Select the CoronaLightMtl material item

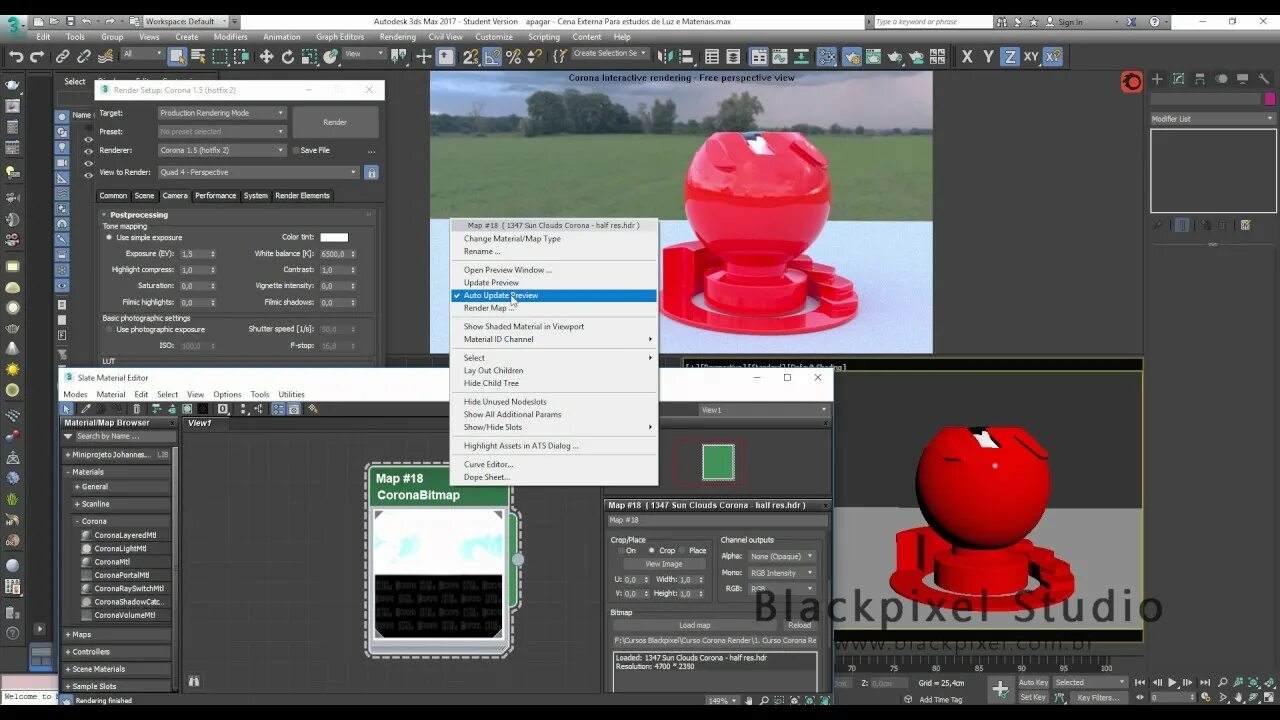[x=120, y=548]
